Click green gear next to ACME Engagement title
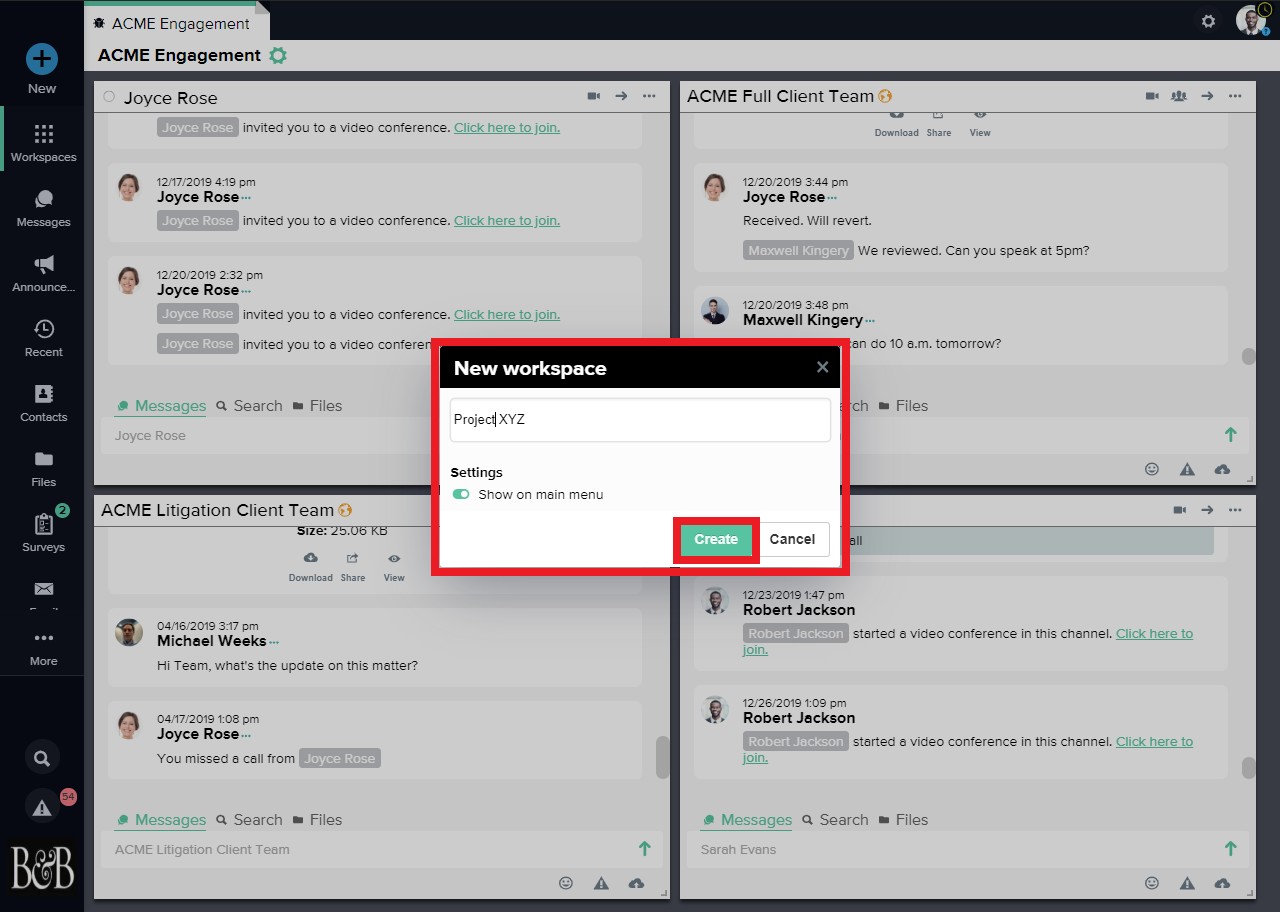The height and width of the screenshot is (912, 1280). coord(278,56)
